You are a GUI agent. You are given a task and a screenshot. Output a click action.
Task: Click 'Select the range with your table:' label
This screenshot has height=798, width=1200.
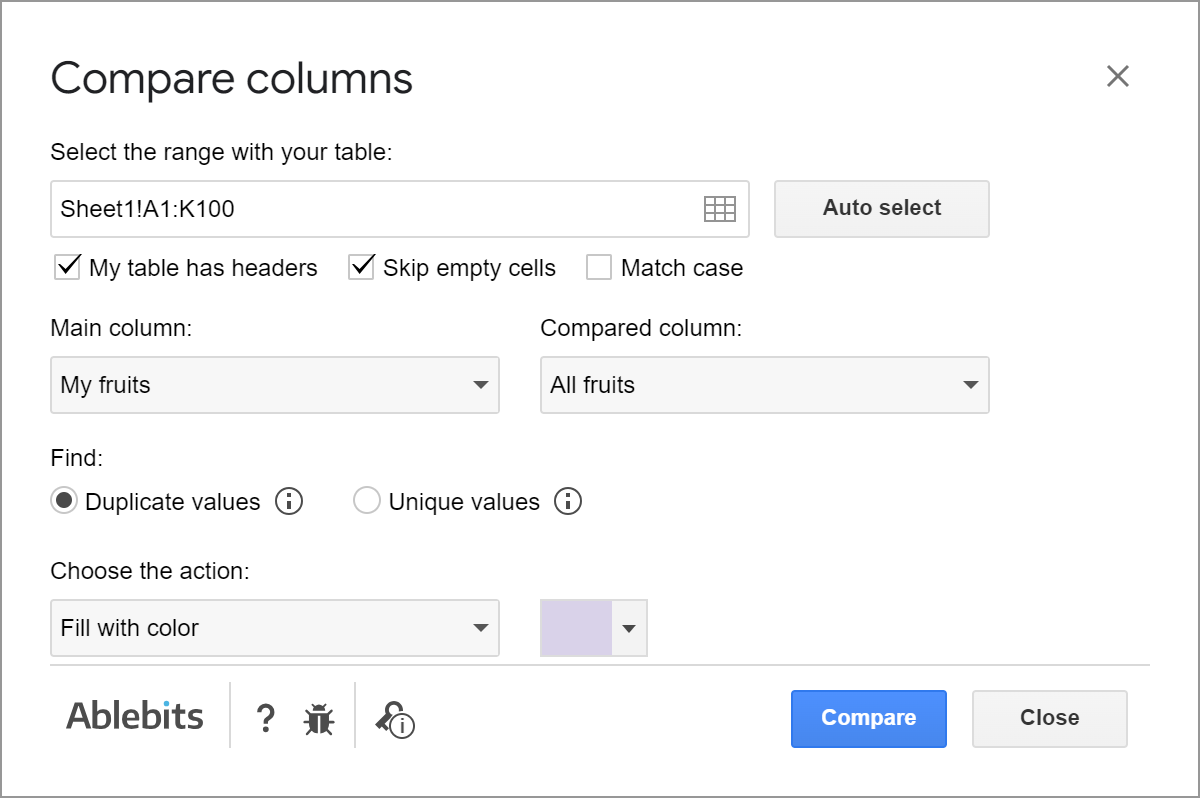click(222, 152)
